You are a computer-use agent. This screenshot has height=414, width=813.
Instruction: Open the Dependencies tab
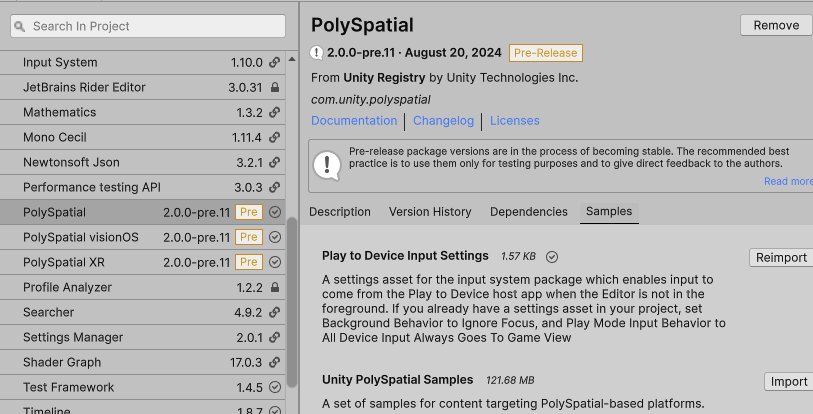coord(528,212)
